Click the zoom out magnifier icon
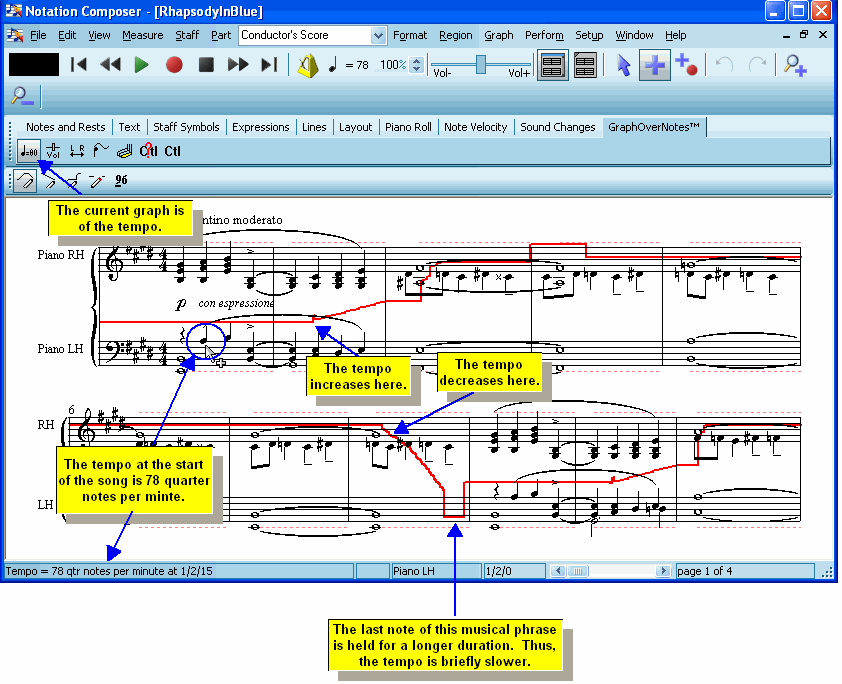Screen dimensions: 842x684 pyautogui.click(x=22, y=96)
